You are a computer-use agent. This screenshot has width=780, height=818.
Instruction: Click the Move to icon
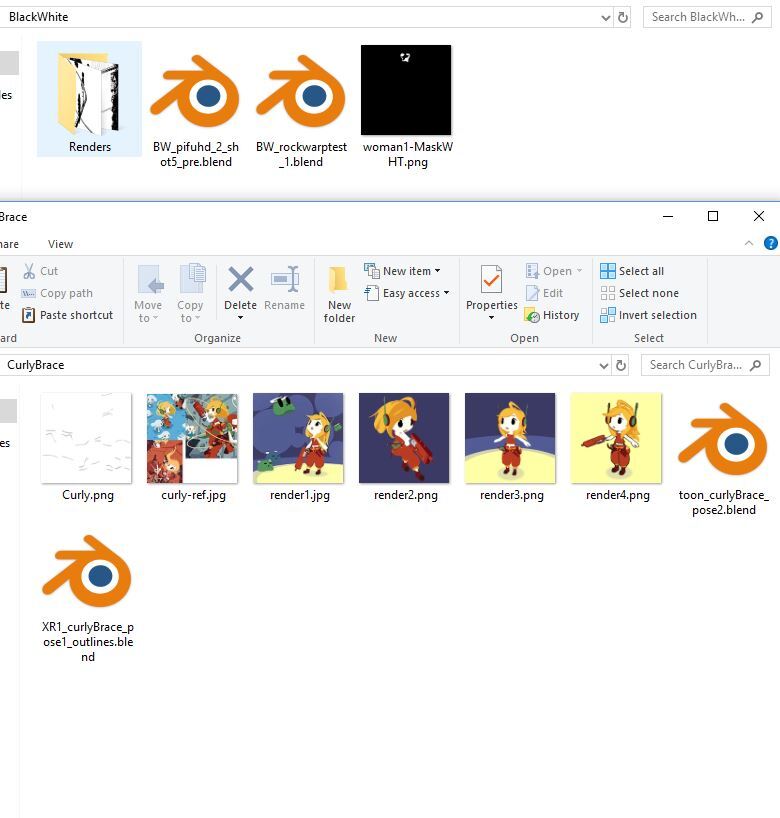[151, 279]
